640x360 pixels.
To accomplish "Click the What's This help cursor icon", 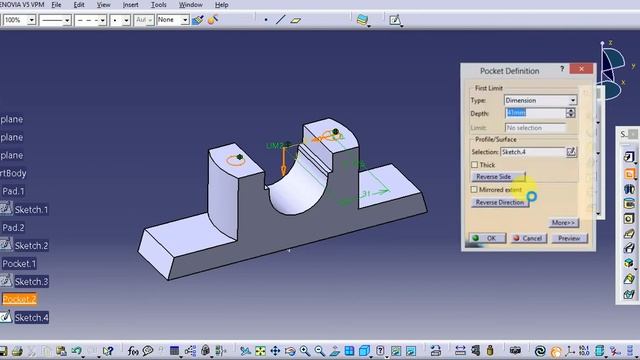I will (x=108, y=351).
